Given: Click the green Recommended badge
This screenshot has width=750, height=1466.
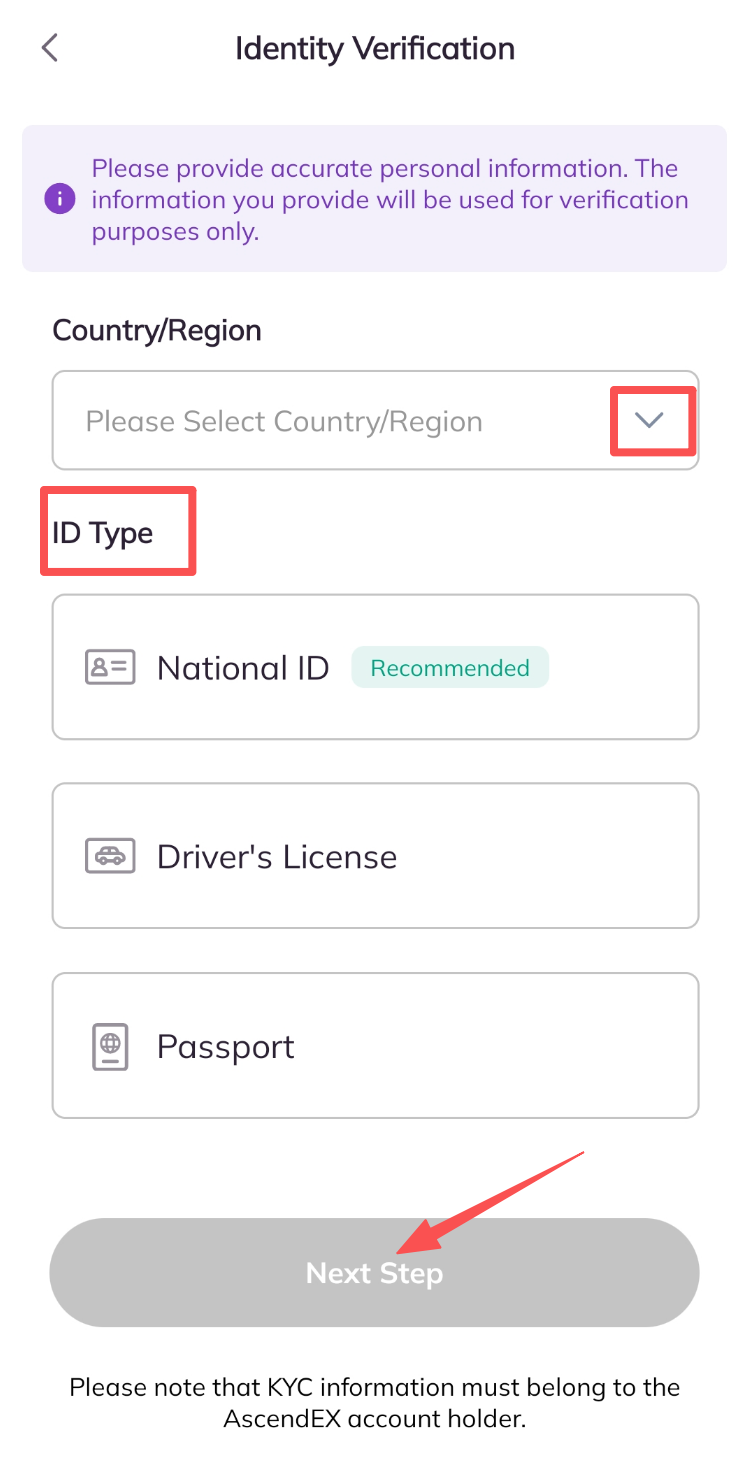Looking at the screenshot, I should [450, 667].
